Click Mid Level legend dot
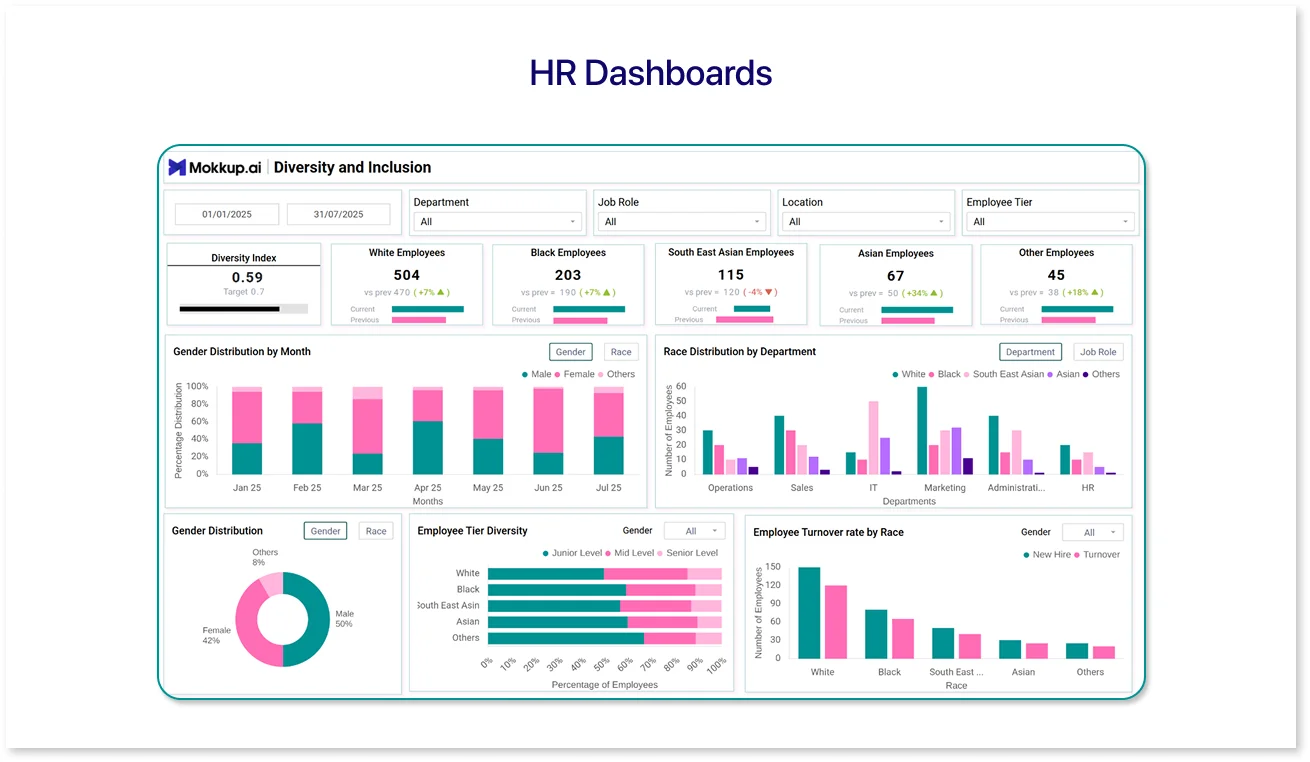 click(608, 553)
